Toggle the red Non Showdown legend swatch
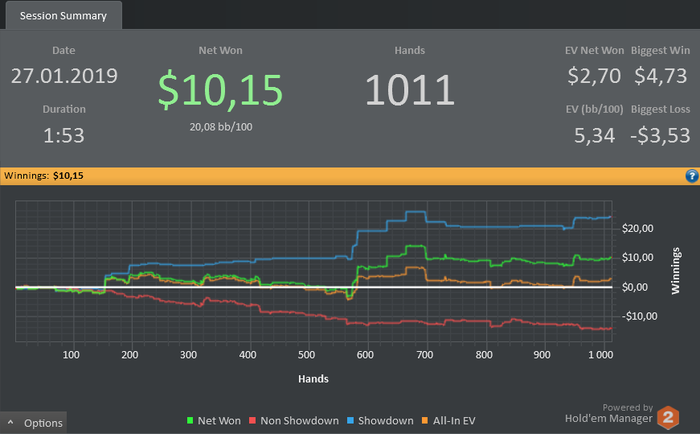Viewport: 700px width, 434px height. [x=252, y=421]
